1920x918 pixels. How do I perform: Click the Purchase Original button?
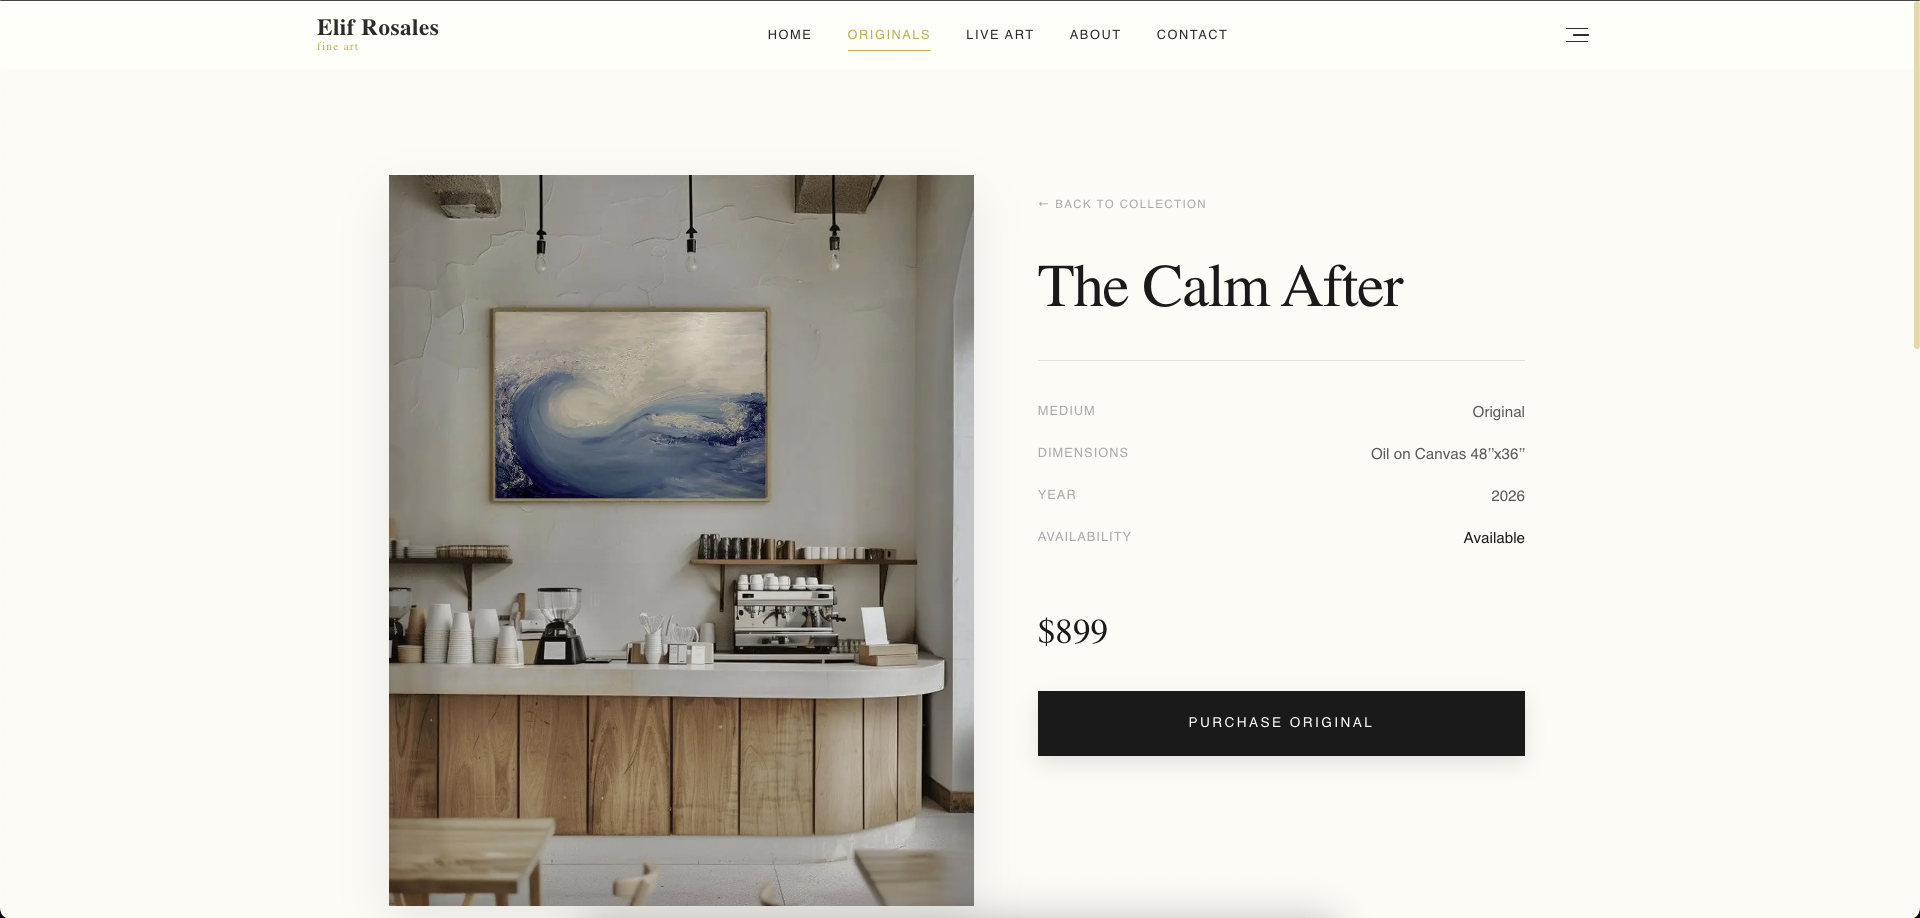(x=1281, y=723)
